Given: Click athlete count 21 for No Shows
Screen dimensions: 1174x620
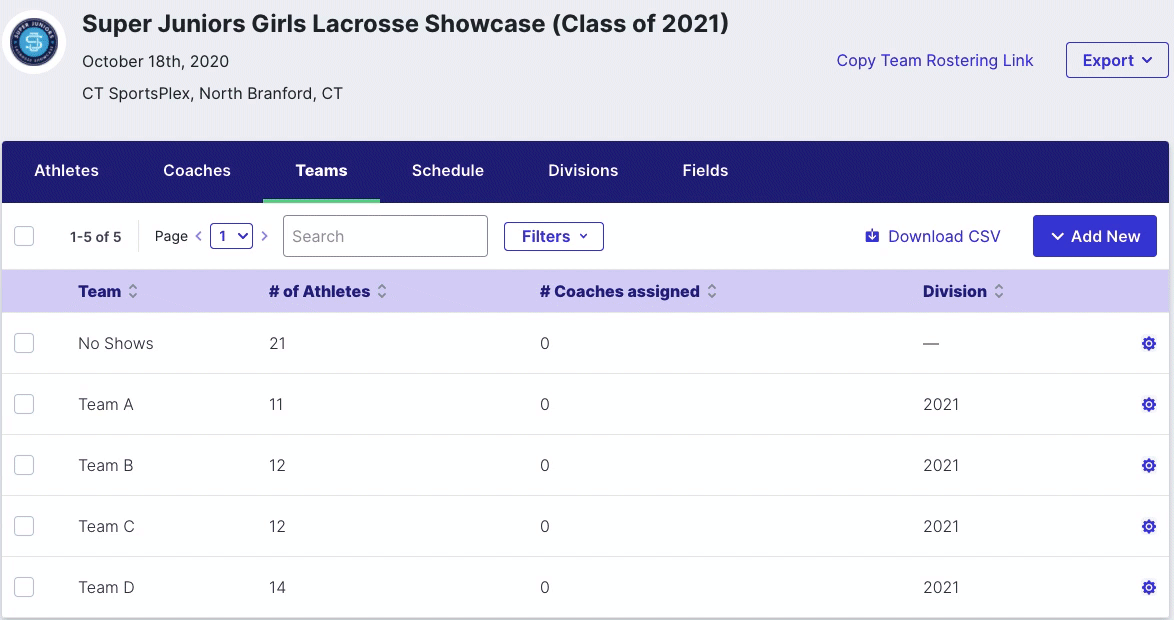Looking at the screenshot, I should click(x=277, y=344).
